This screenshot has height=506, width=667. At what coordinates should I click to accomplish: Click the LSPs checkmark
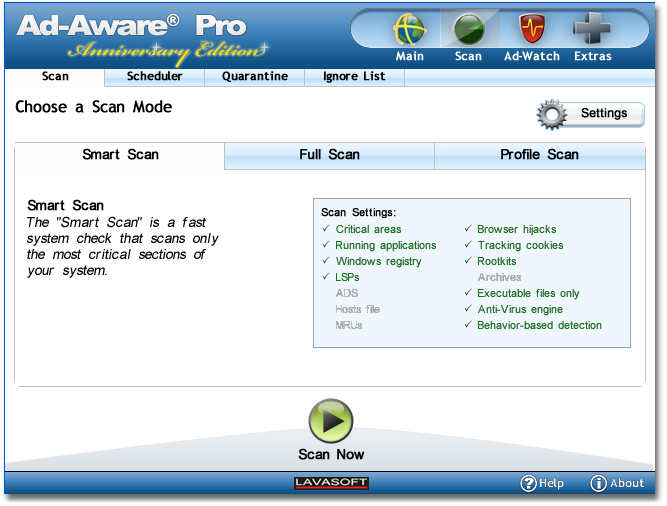326,276
